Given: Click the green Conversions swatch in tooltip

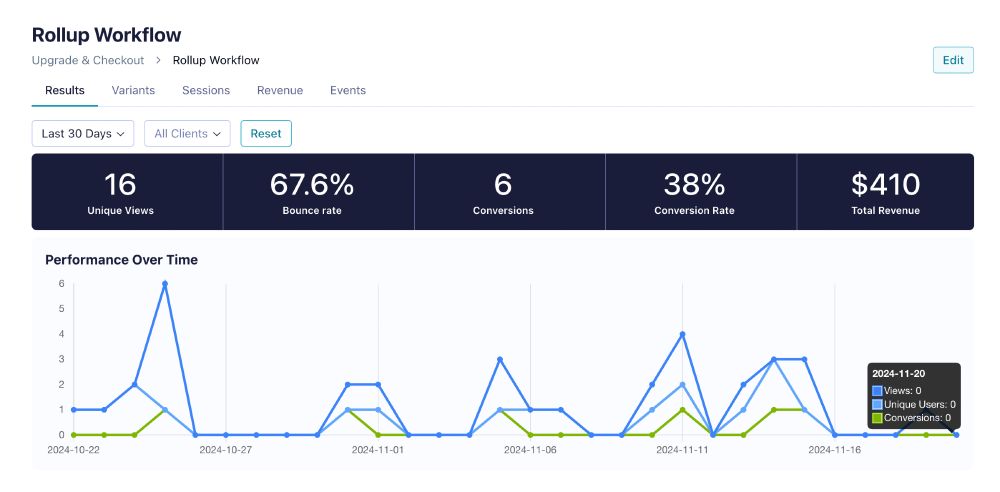Looking at the screenshot, I should (x=878, y=417).
